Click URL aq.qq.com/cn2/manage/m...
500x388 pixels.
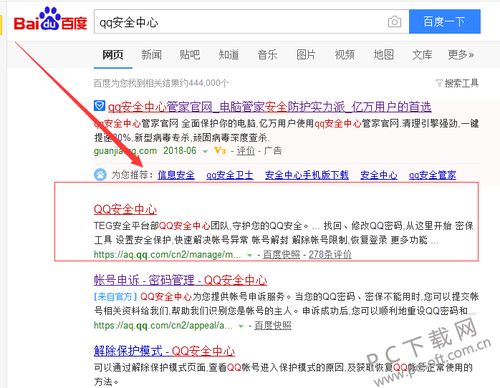click(167, 255)
